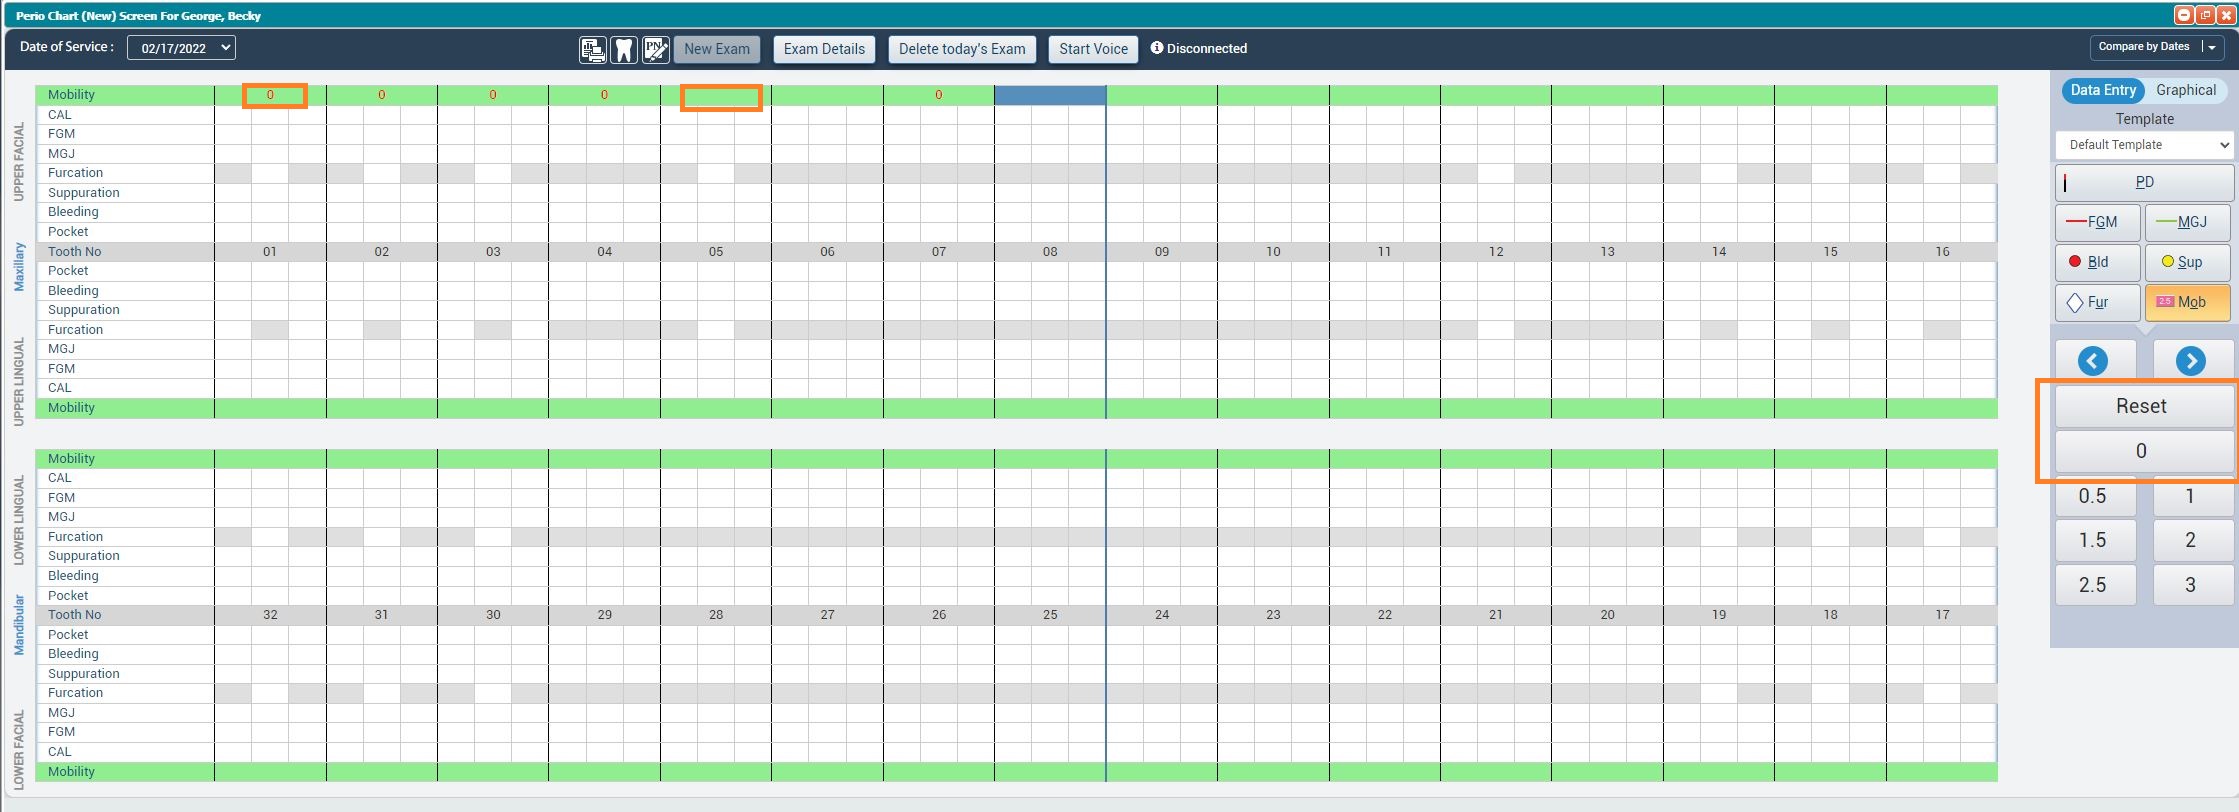Screen dimensions: 2239x812
Task: Expand the Default Template dropdown
Action: (2144, 145)
